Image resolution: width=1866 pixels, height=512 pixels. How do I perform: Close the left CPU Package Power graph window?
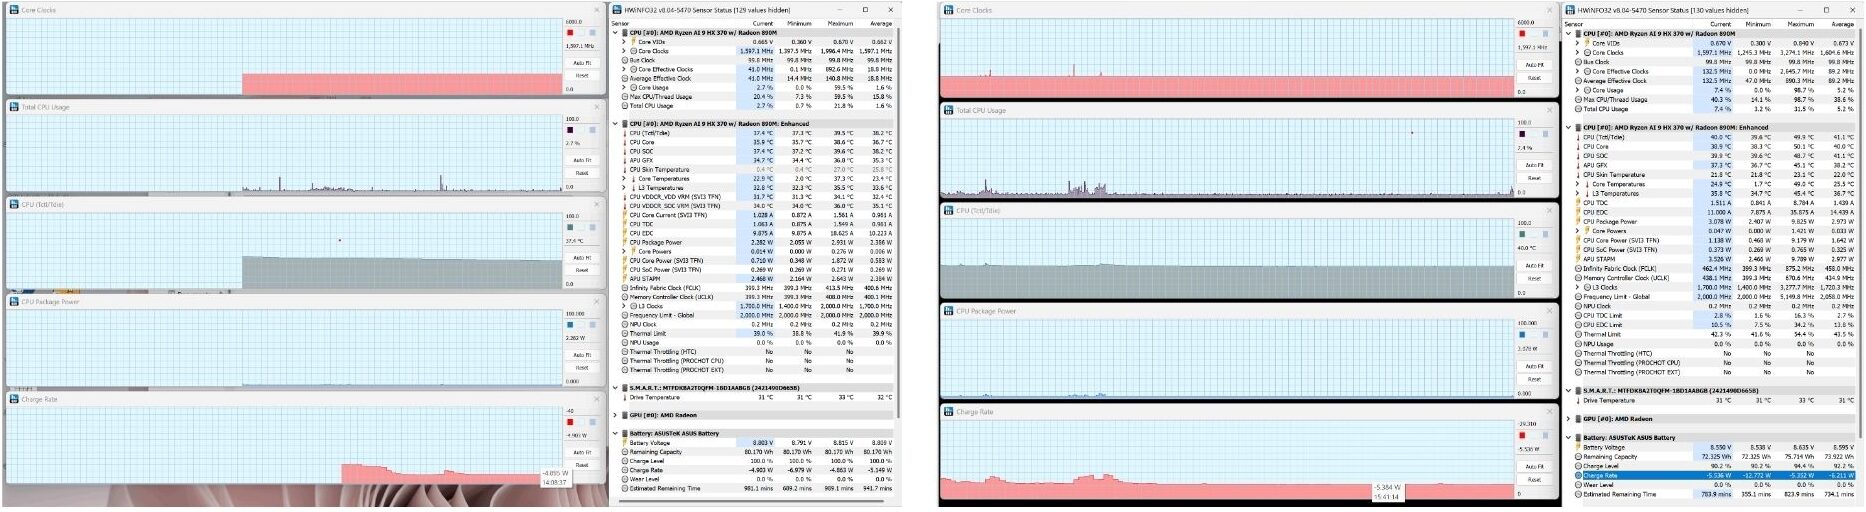click(598, 301)
